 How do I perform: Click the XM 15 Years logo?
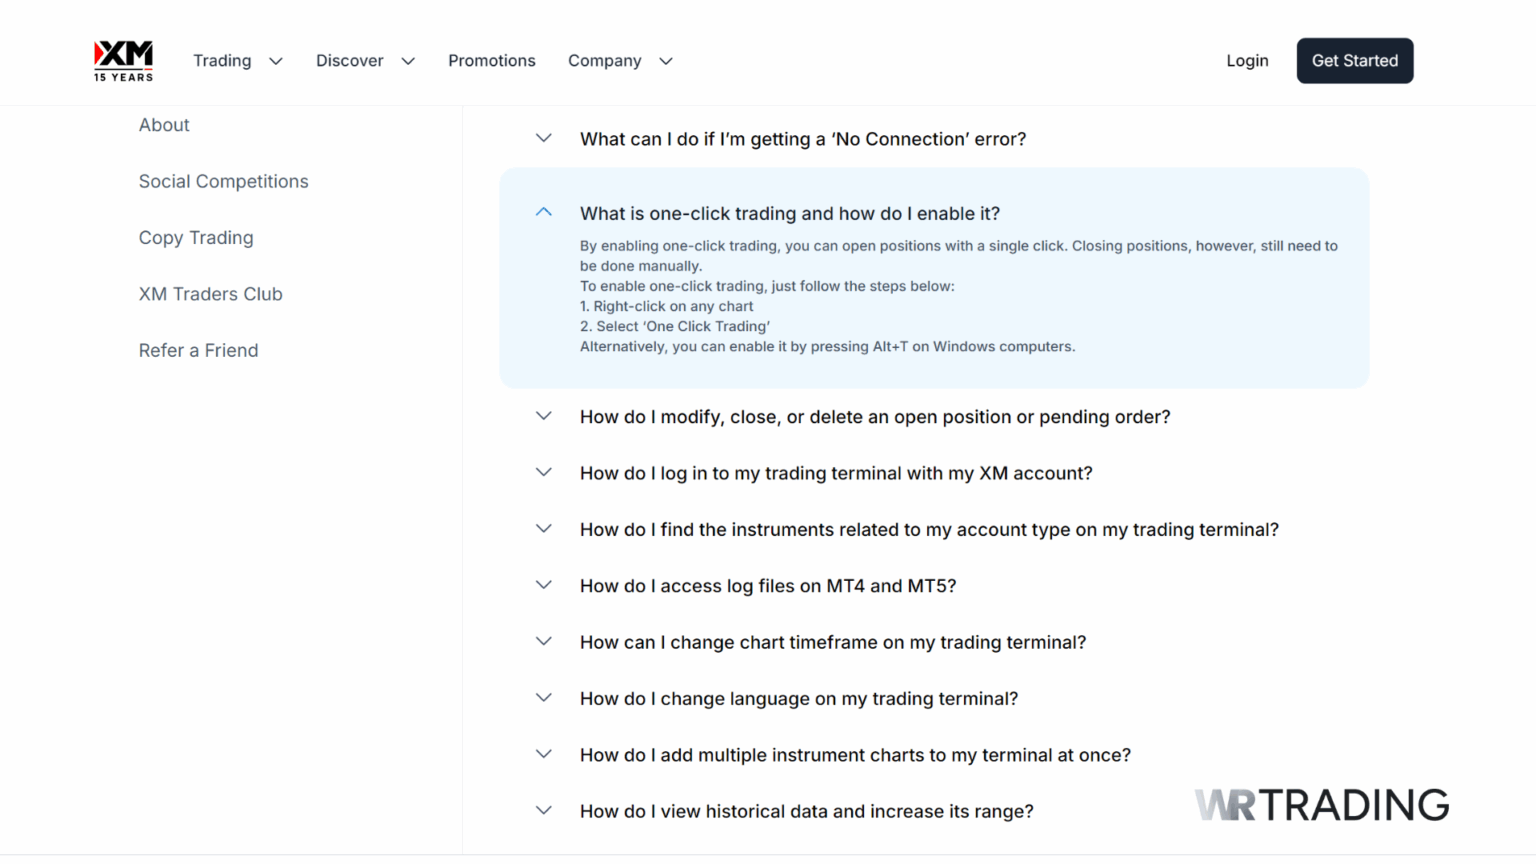(x=123, y=60)
